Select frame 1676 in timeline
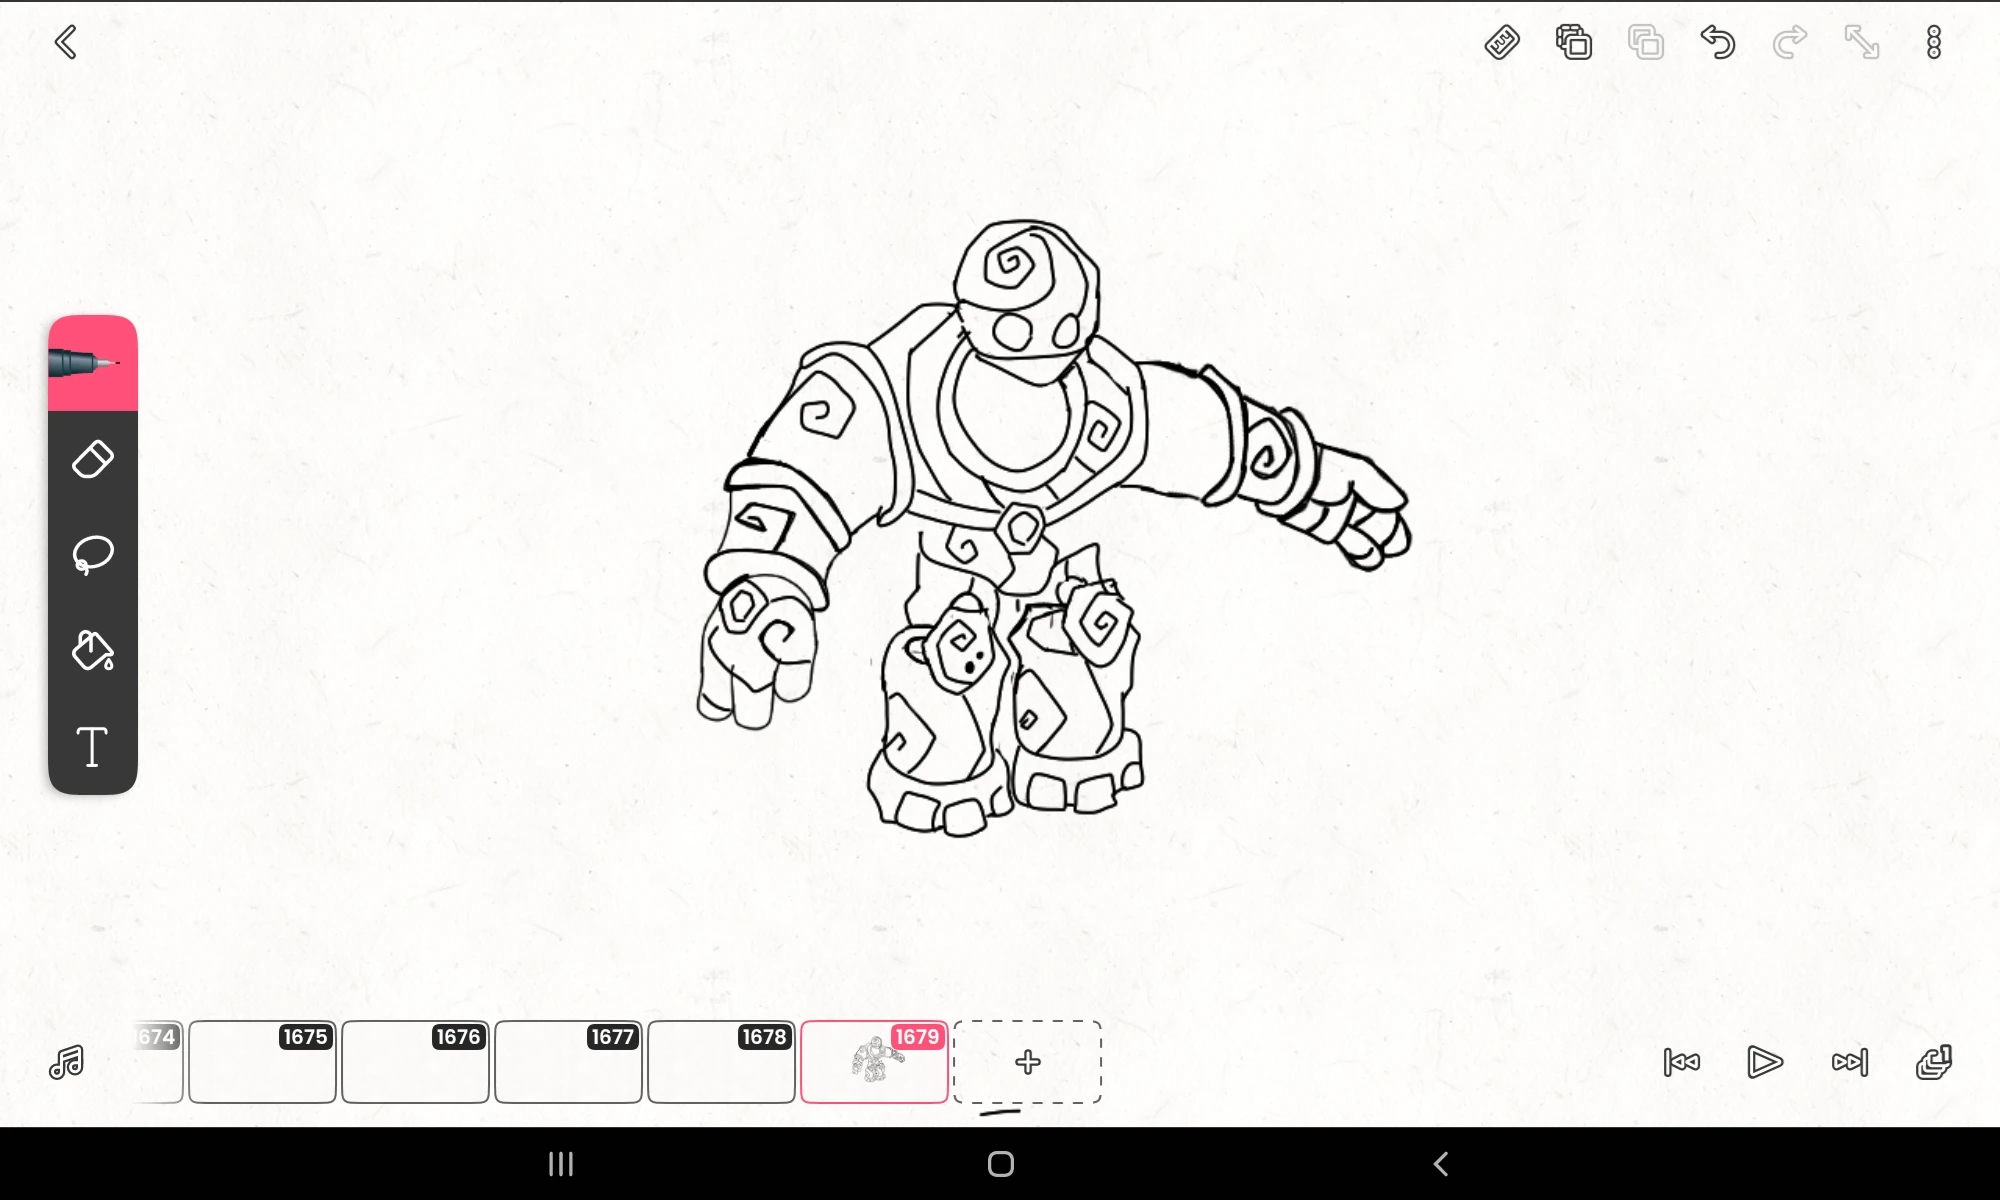Image resolution: width=2000 pixels, height=1200 pixels. [415, 1062]
